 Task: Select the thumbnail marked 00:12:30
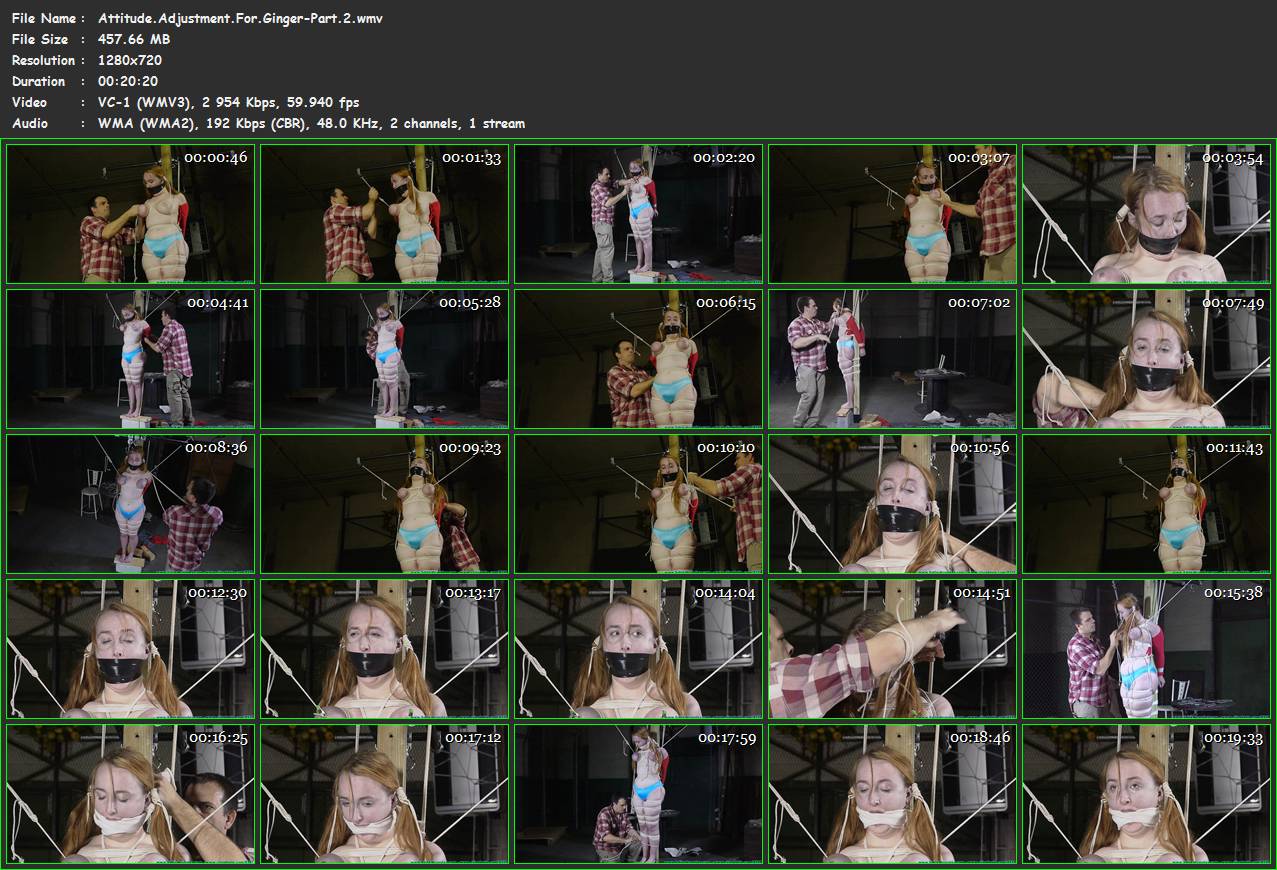[x=130, y=649]
